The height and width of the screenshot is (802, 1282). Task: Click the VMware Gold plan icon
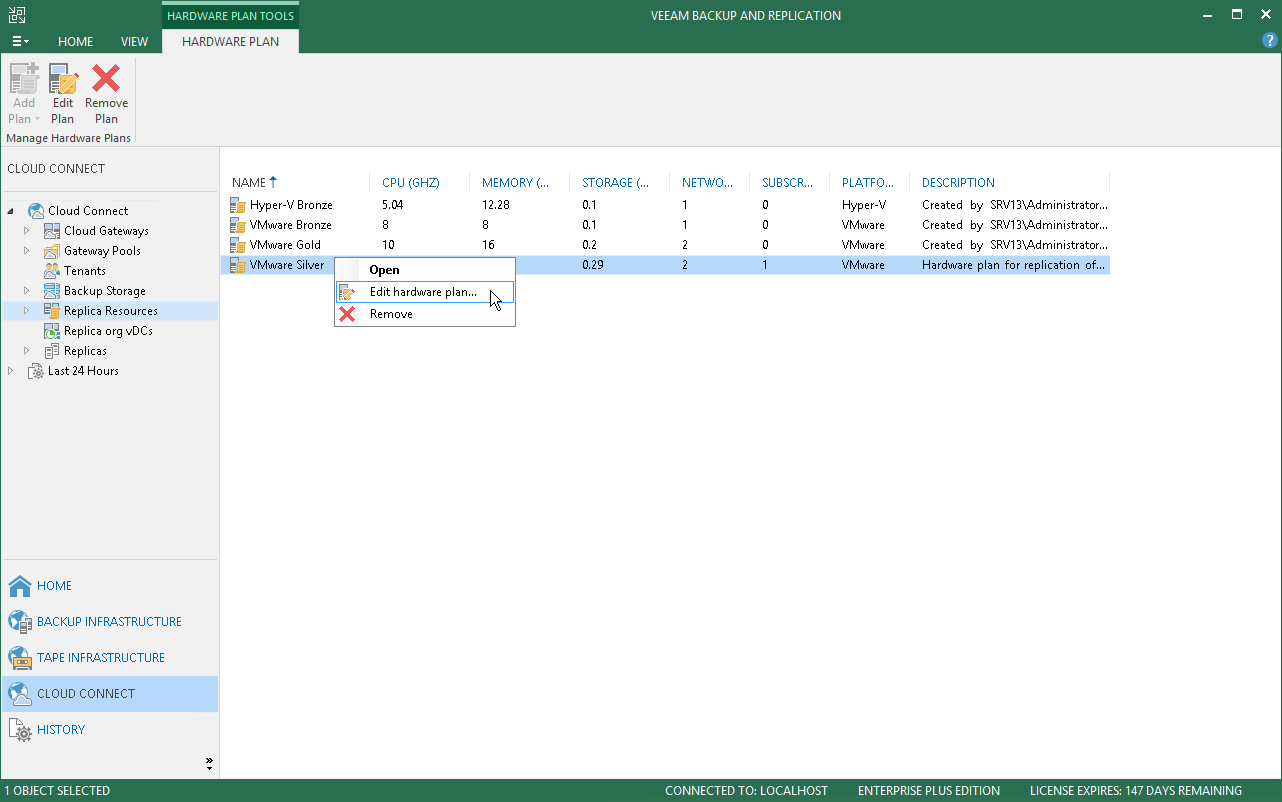point(238,245)
